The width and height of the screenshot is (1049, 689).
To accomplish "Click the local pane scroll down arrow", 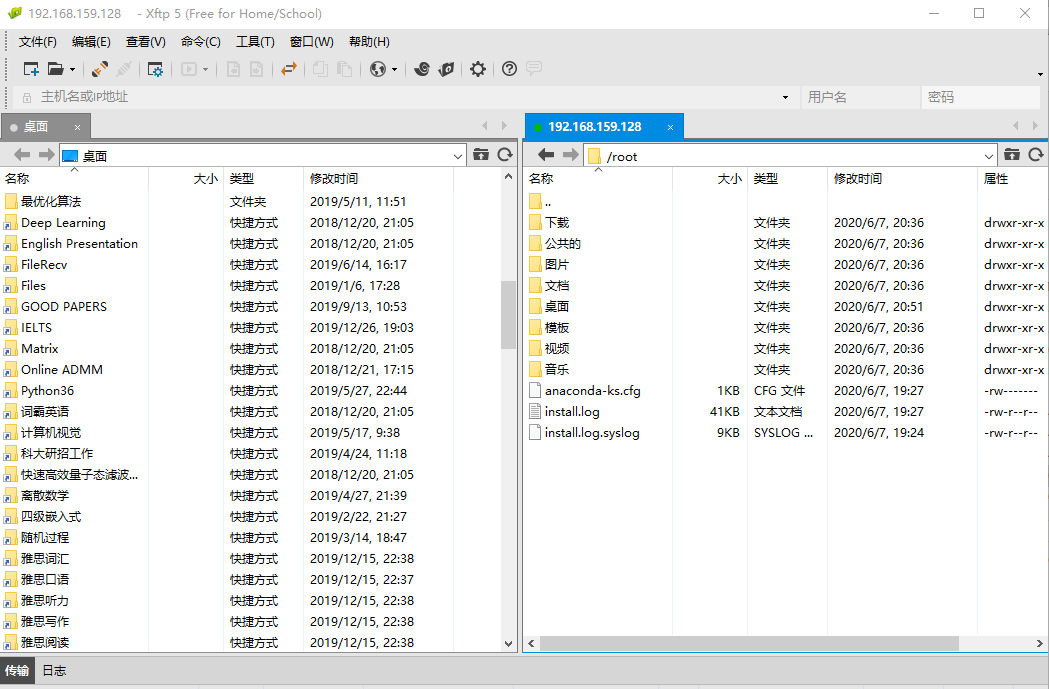I will coord(508,644).
